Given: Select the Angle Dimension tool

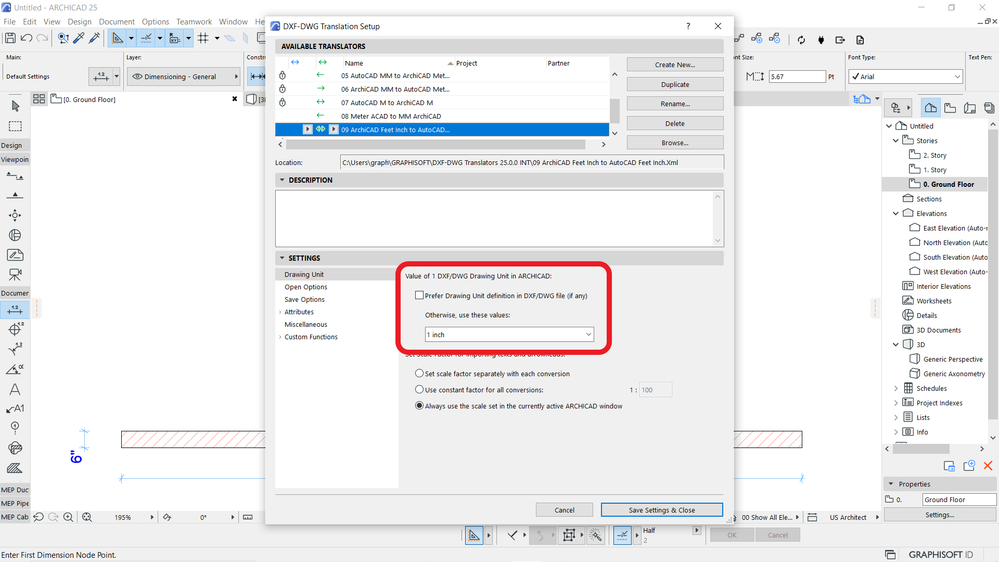Looking at the screenshot, I should pyautogui.click(x=15, y=369).
